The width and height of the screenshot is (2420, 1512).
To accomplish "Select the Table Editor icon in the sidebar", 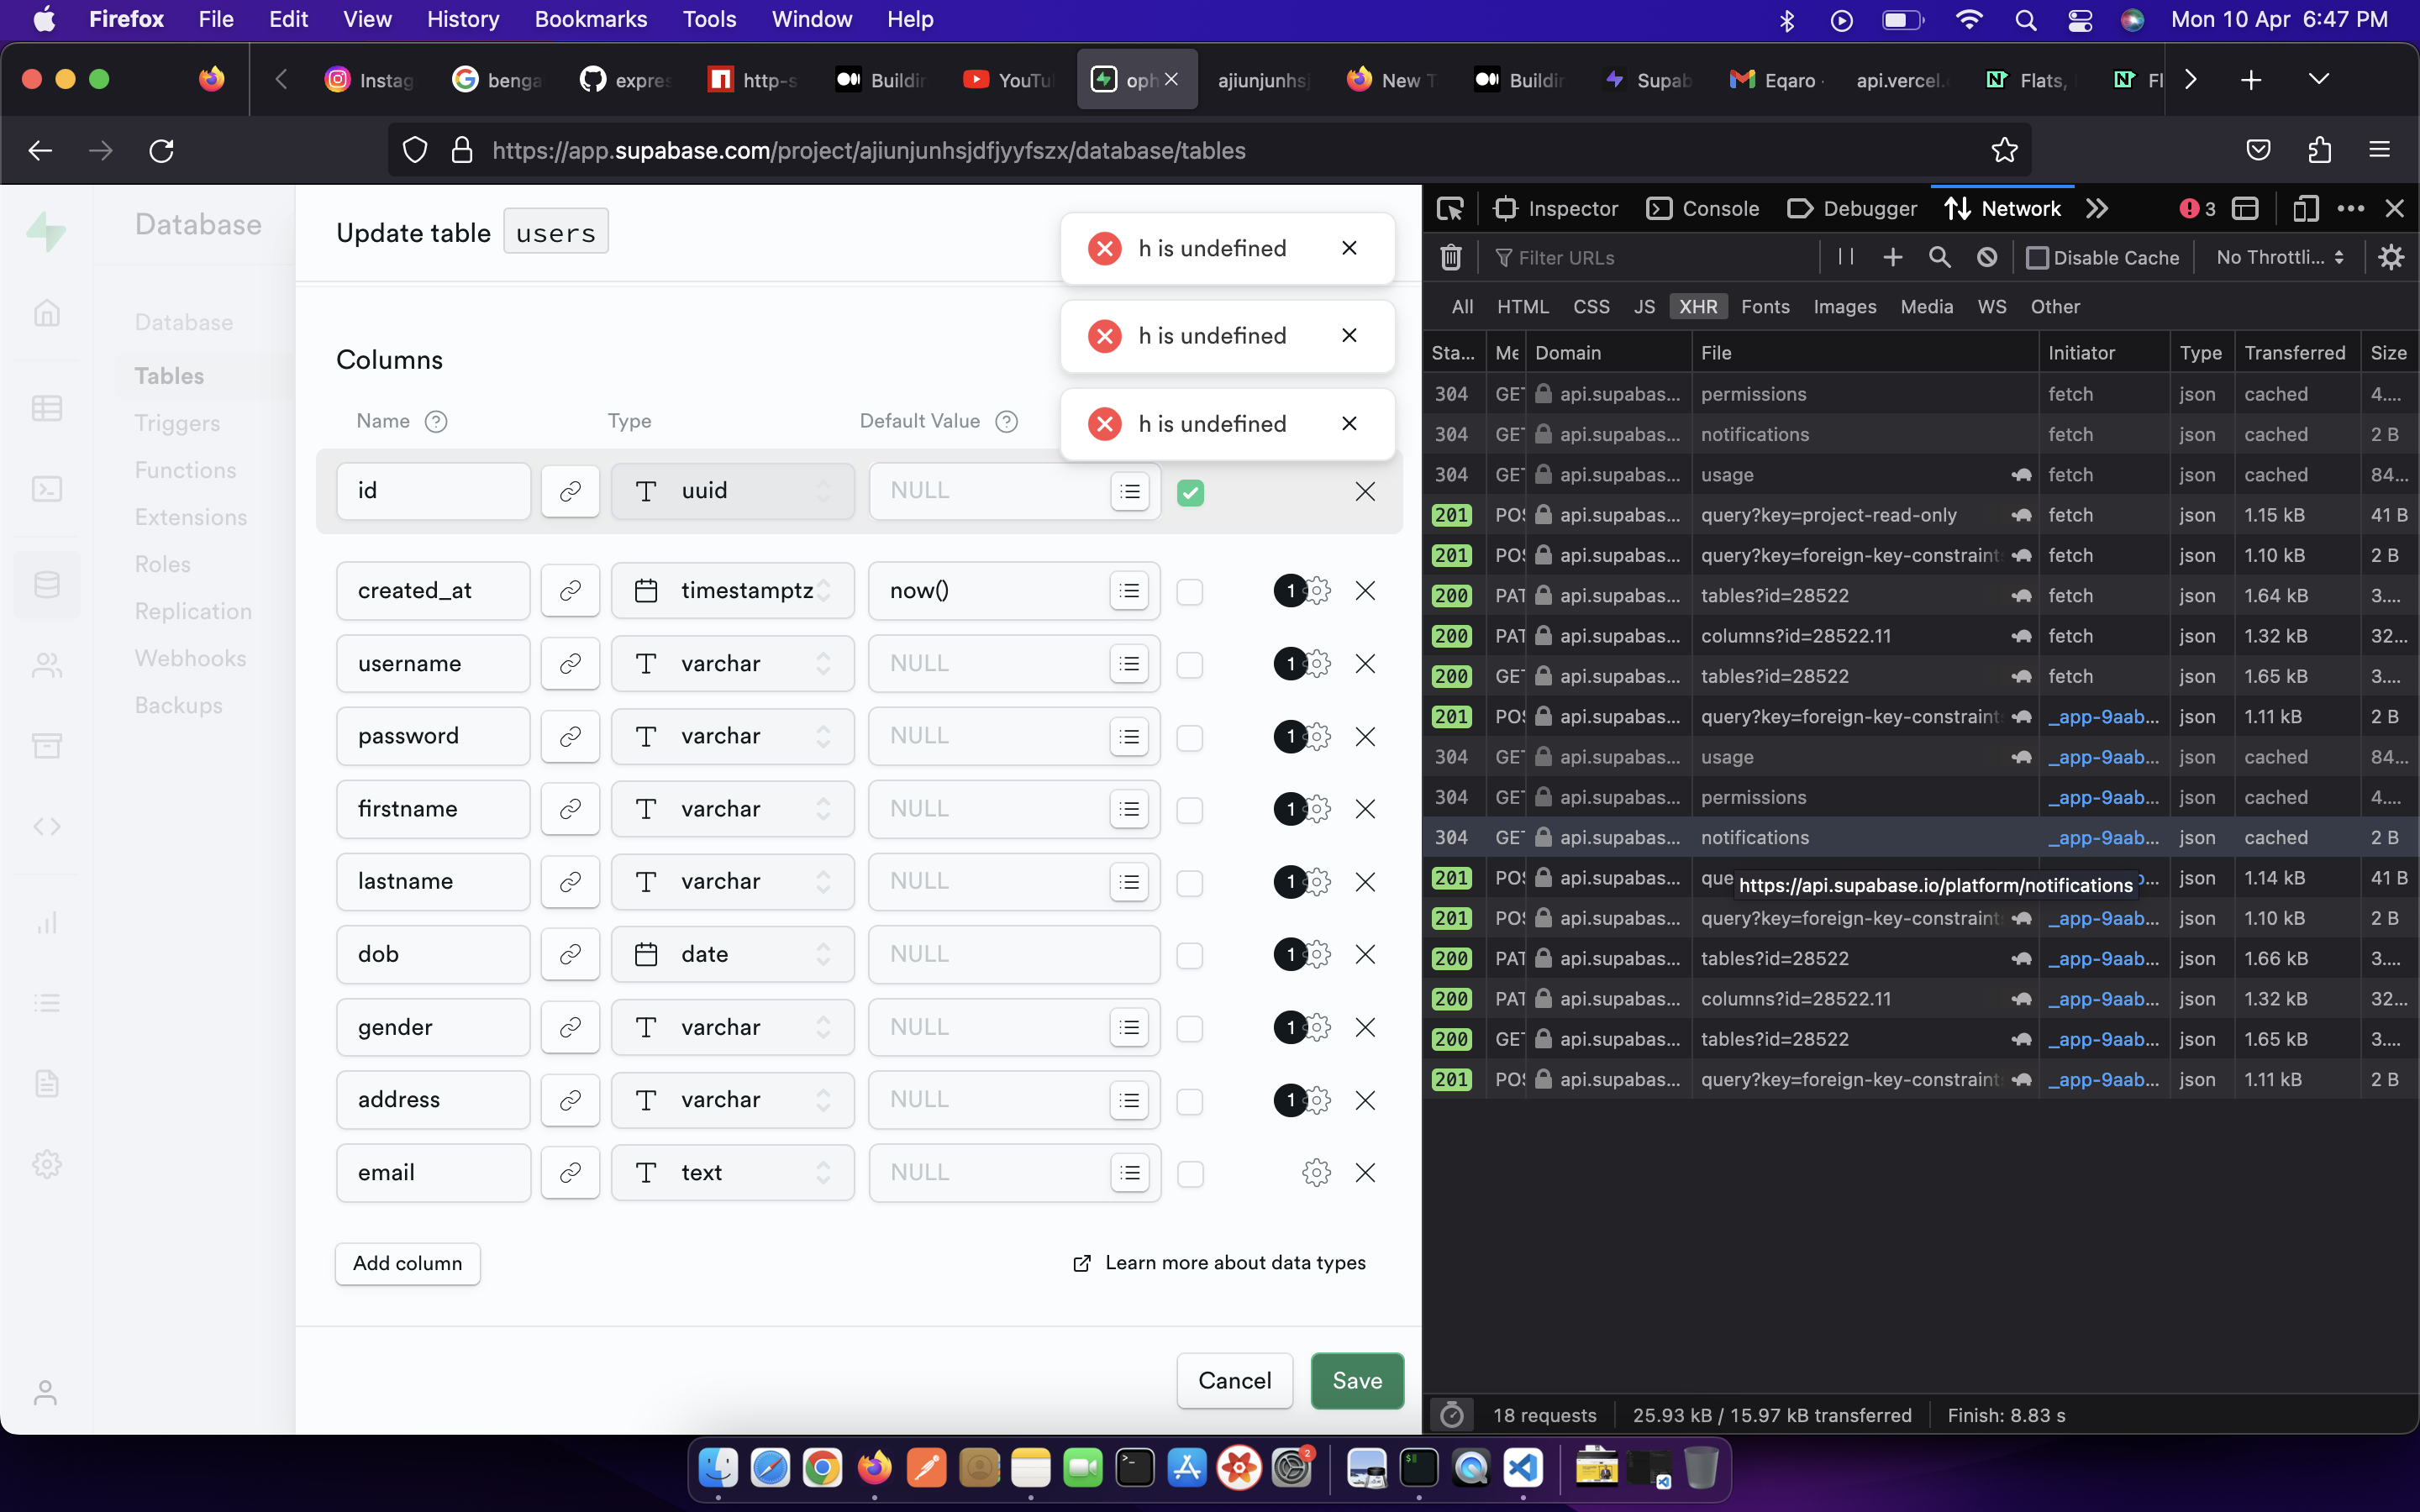I will coord(47,407).
